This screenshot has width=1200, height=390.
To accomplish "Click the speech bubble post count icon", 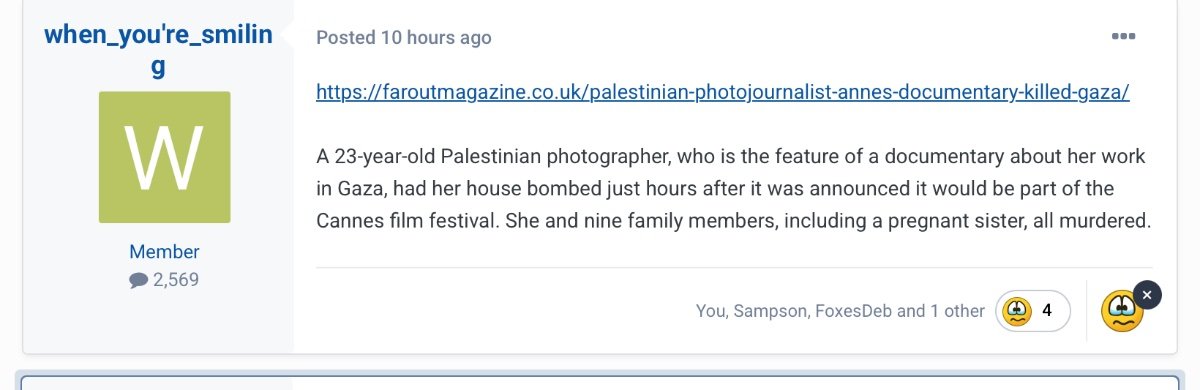I will 138,281.
